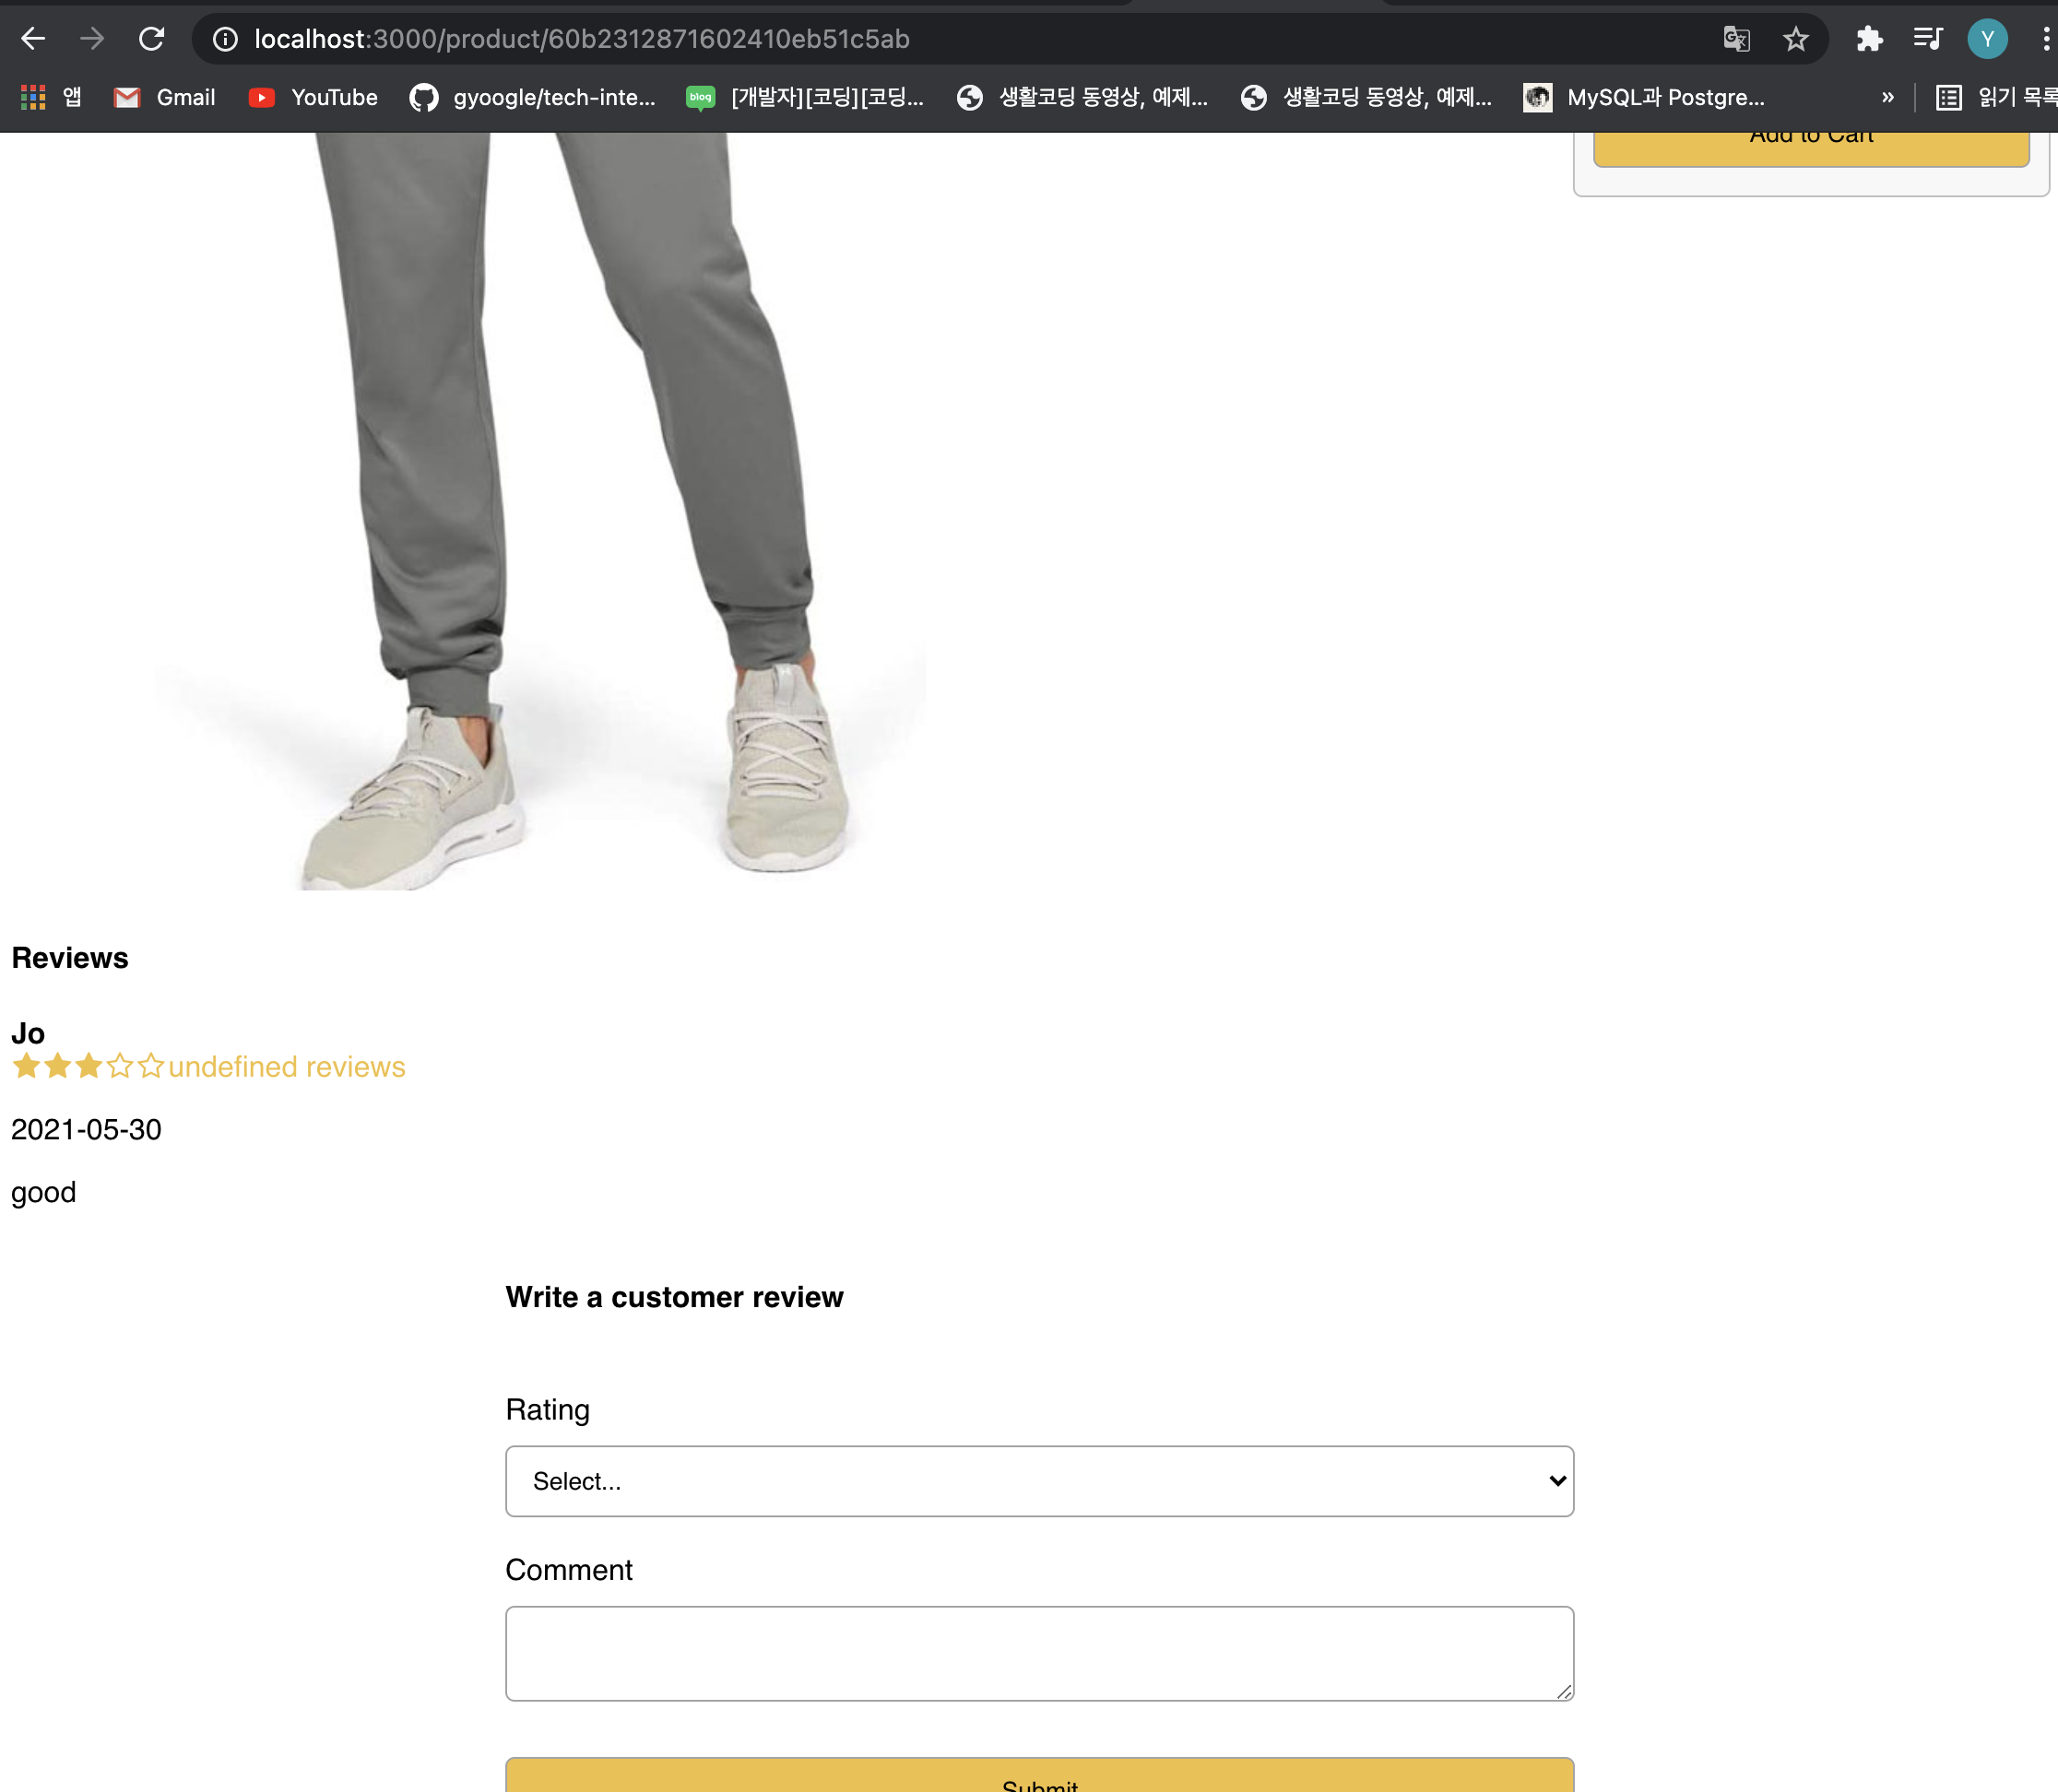Click the browser back arrow
This screenshot has width=2058, height=1792.
pos(33,39)
